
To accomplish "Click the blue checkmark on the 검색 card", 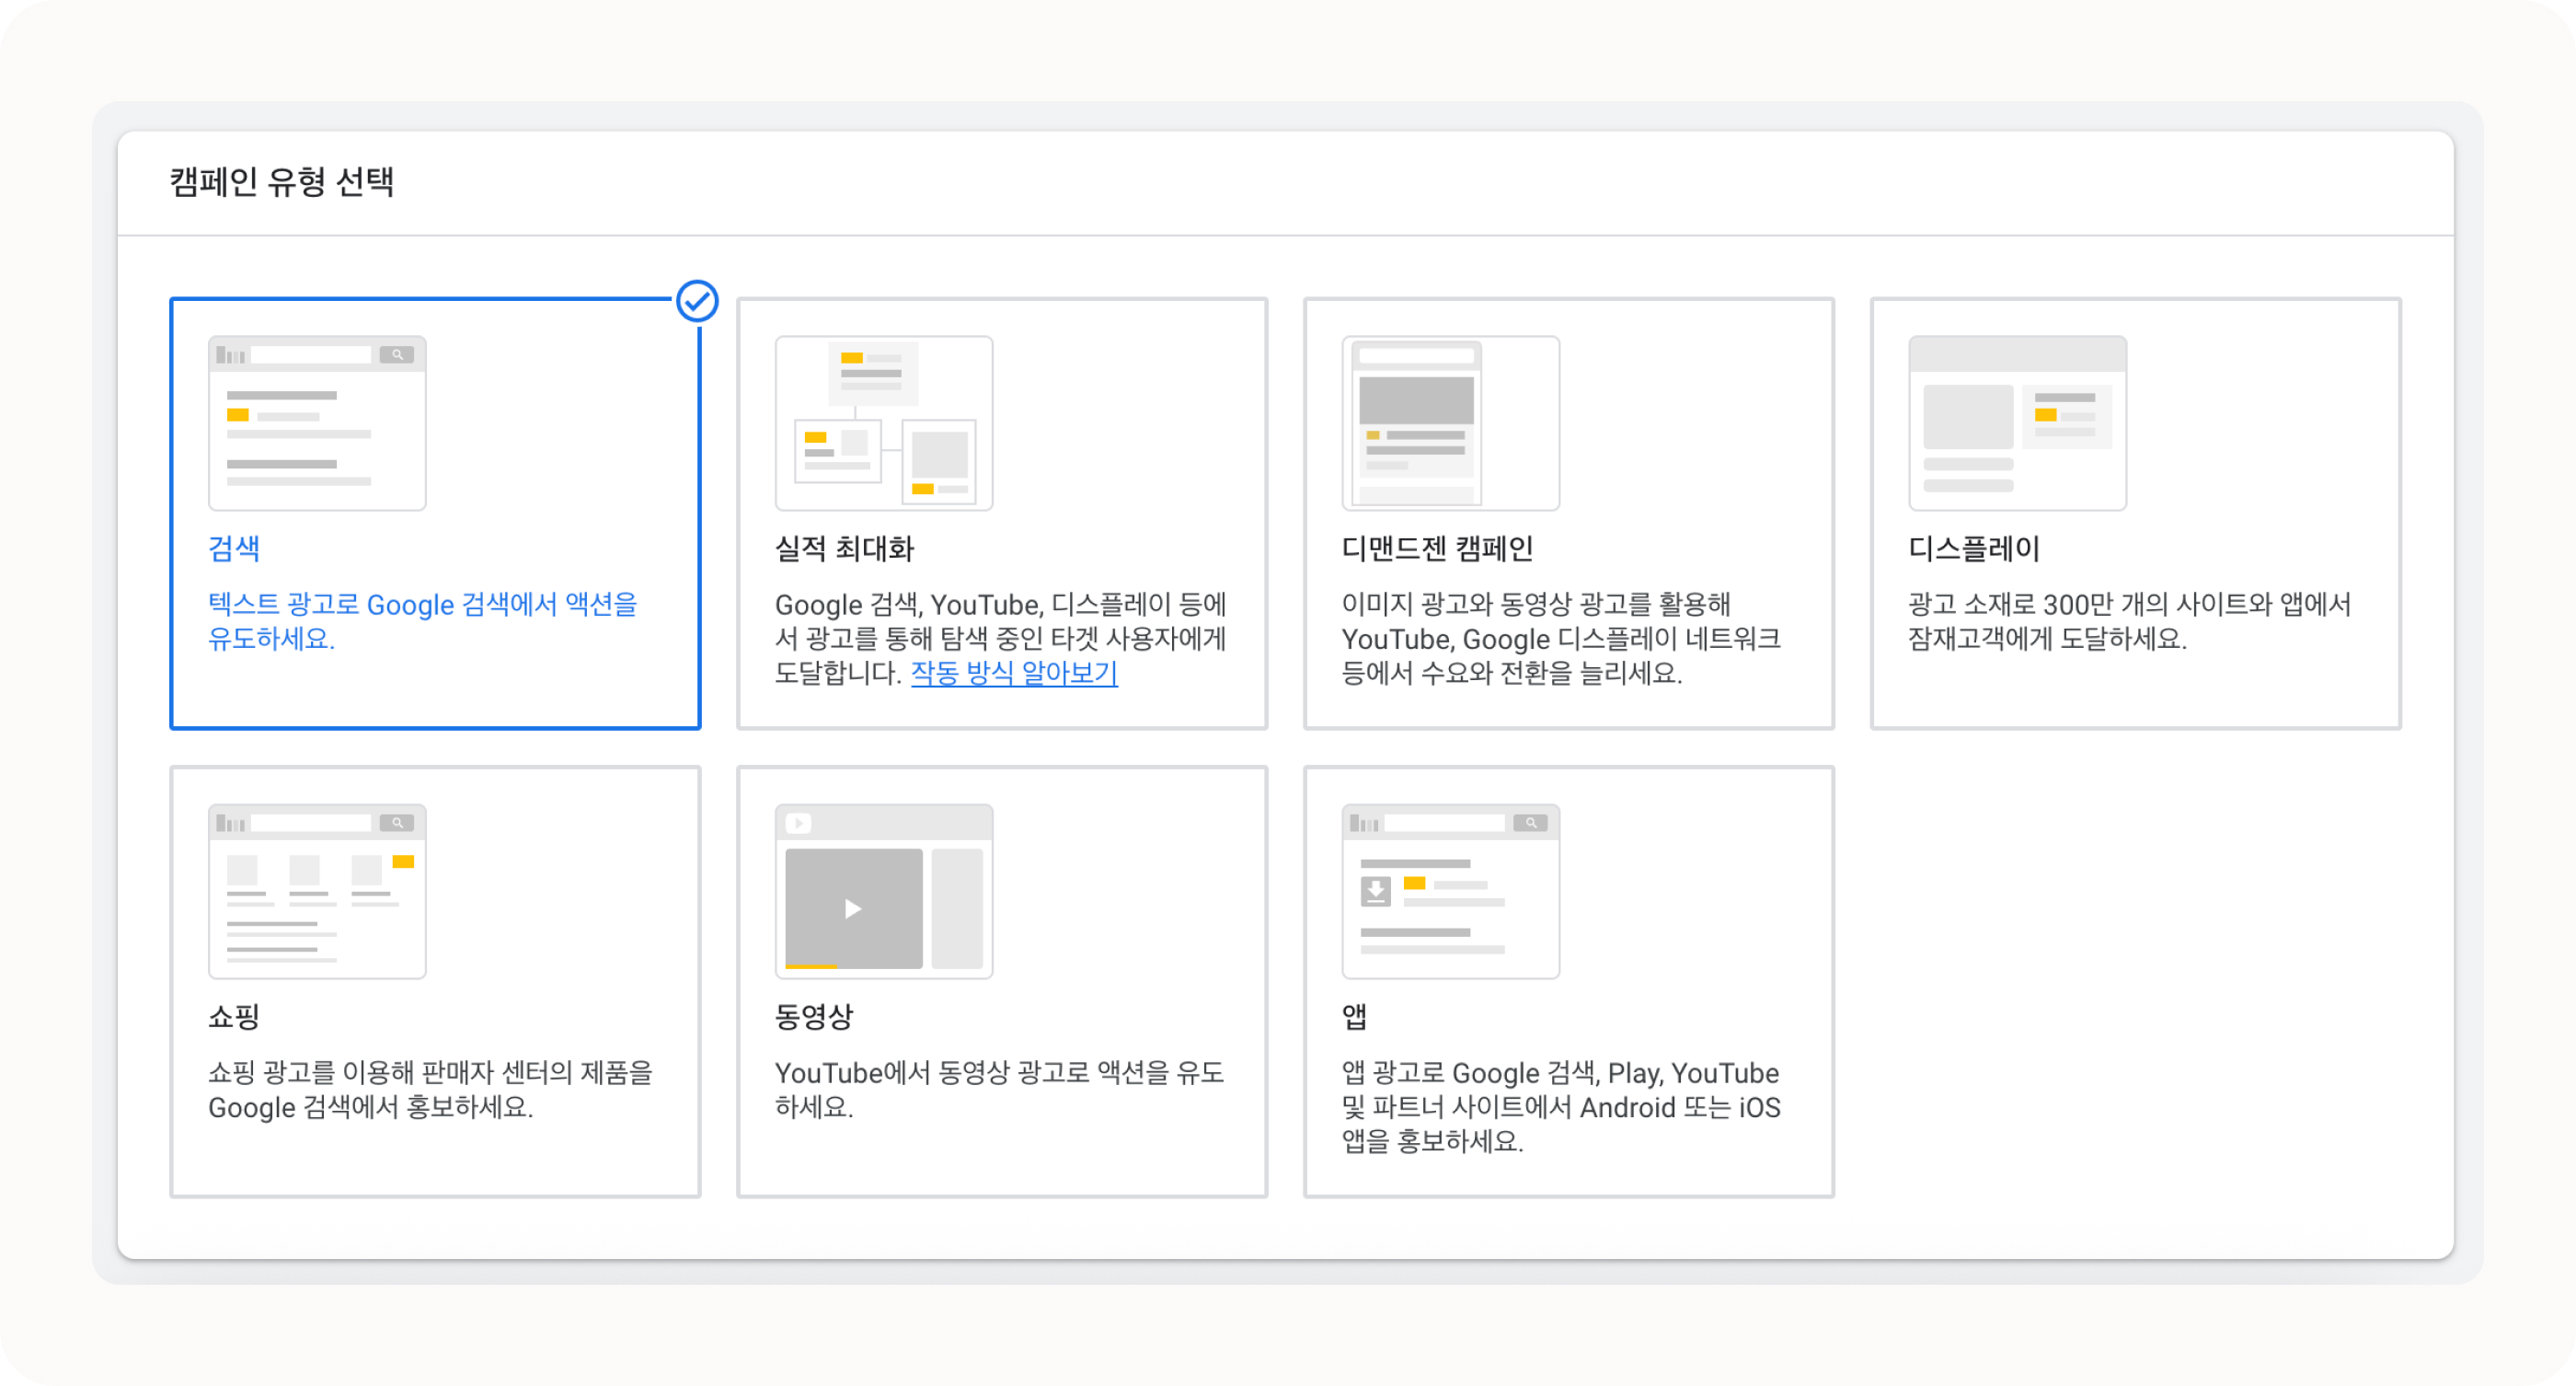I will tap(697, 299).
